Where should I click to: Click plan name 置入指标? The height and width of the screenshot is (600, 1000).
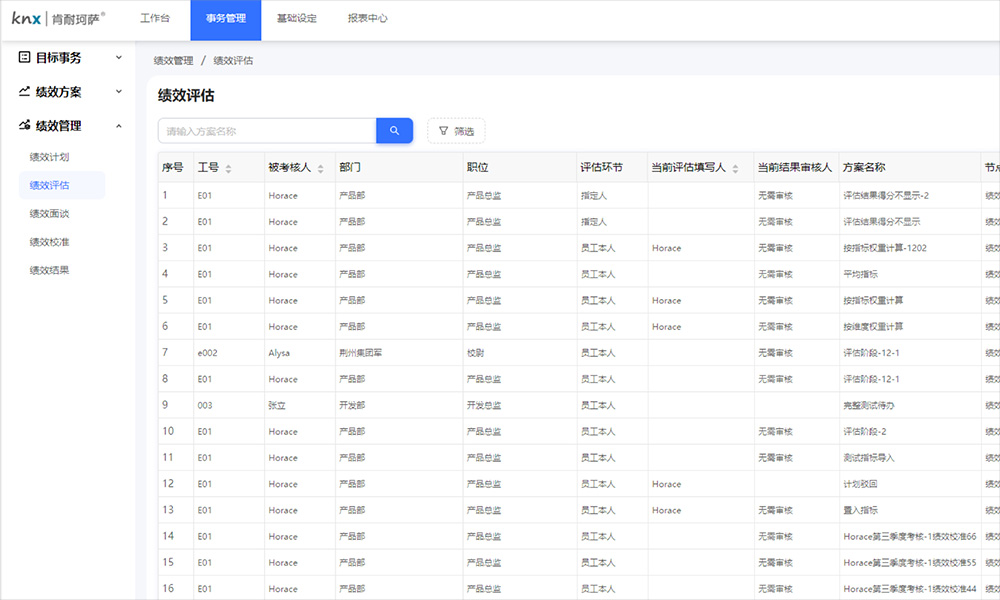pyautogui.click(x=860, y=510)
